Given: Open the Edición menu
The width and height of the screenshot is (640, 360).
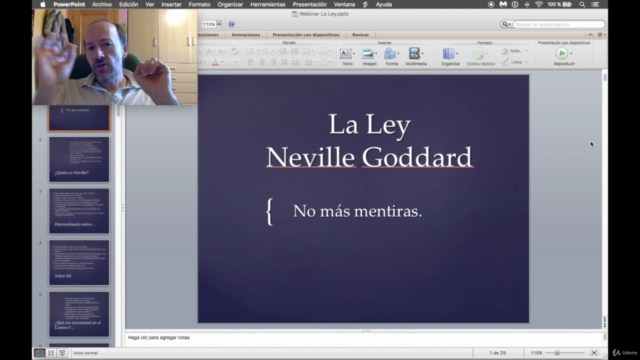Looking at the screenshot, I should [x=129, y=4].
